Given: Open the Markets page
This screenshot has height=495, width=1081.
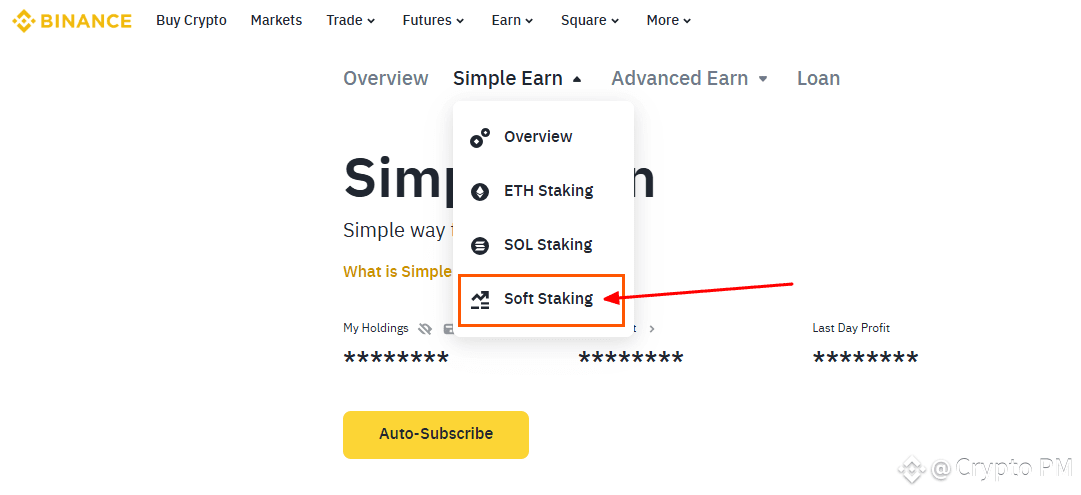Looking at the screenshot, I should 276,21.
